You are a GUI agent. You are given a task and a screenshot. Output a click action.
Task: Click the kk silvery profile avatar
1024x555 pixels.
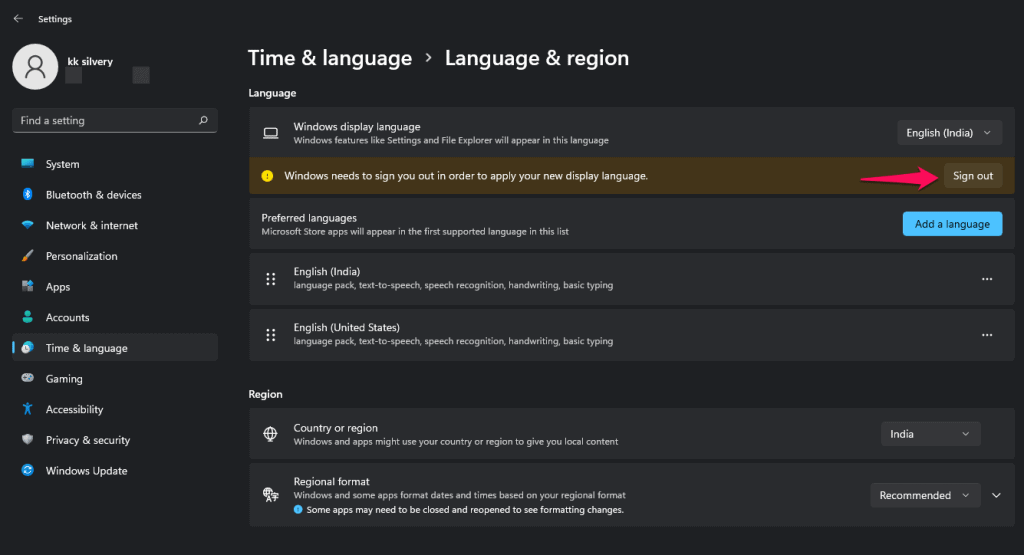35,66
